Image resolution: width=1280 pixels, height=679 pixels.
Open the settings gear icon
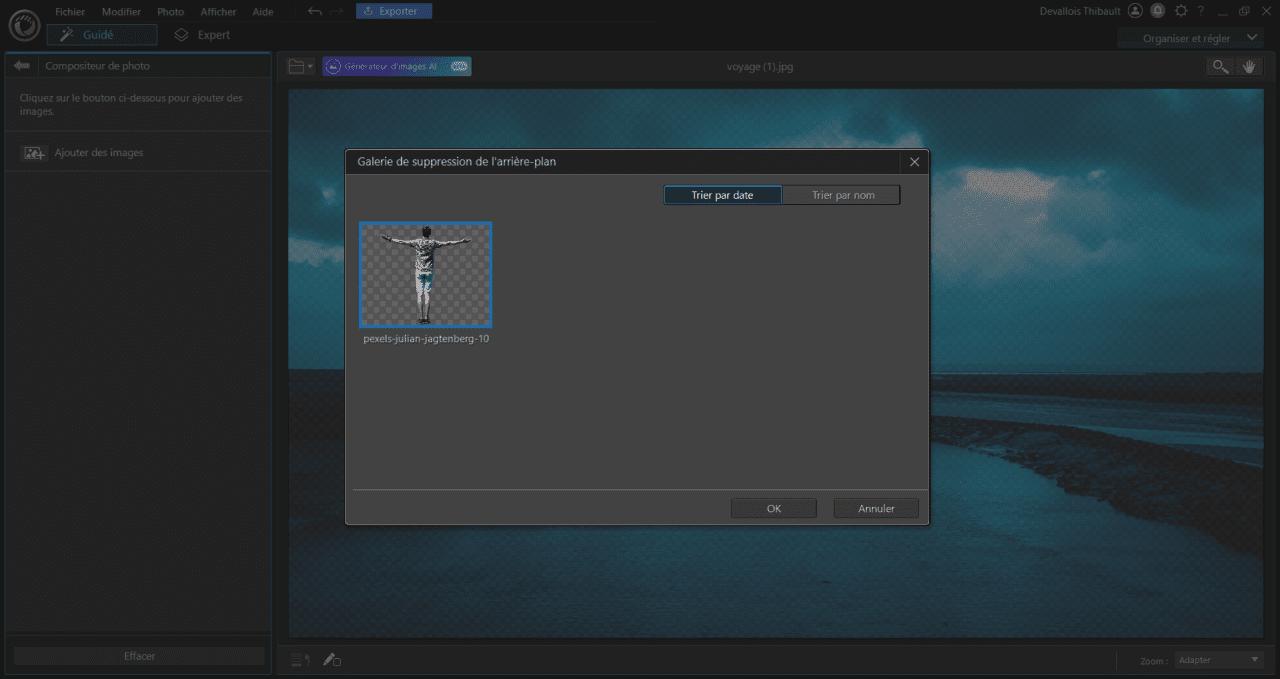1180,11
